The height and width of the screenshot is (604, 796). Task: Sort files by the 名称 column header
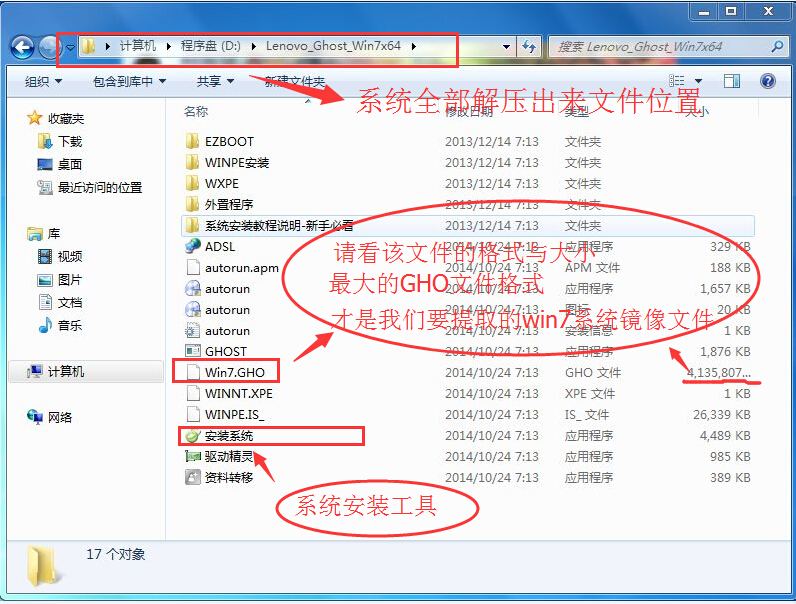pos(197,112)
